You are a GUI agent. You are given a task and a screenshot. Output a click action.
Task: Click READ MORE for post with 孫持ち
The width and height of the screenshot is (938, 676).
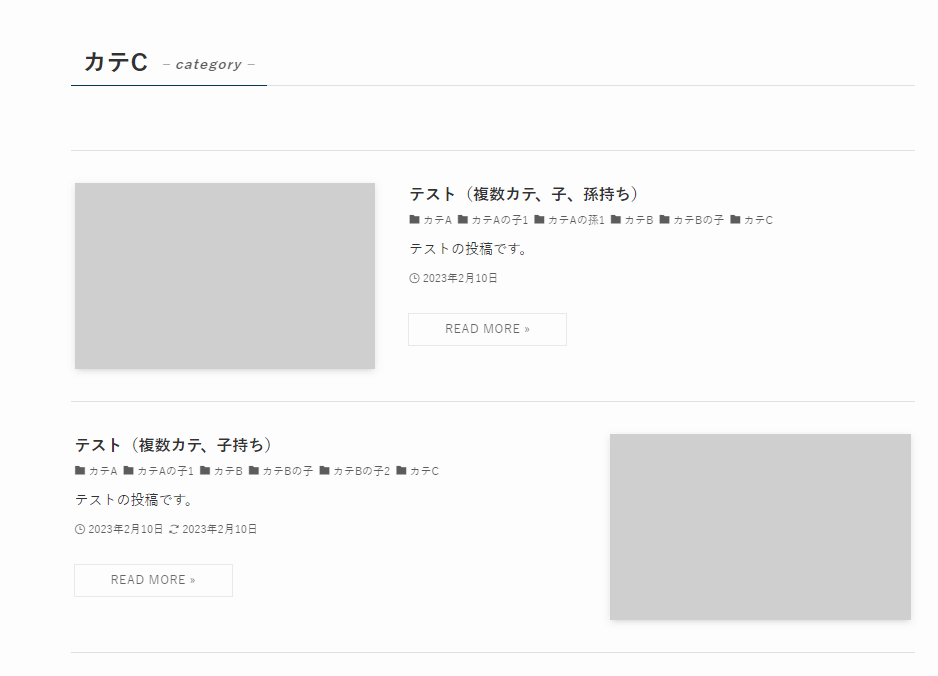487,329
